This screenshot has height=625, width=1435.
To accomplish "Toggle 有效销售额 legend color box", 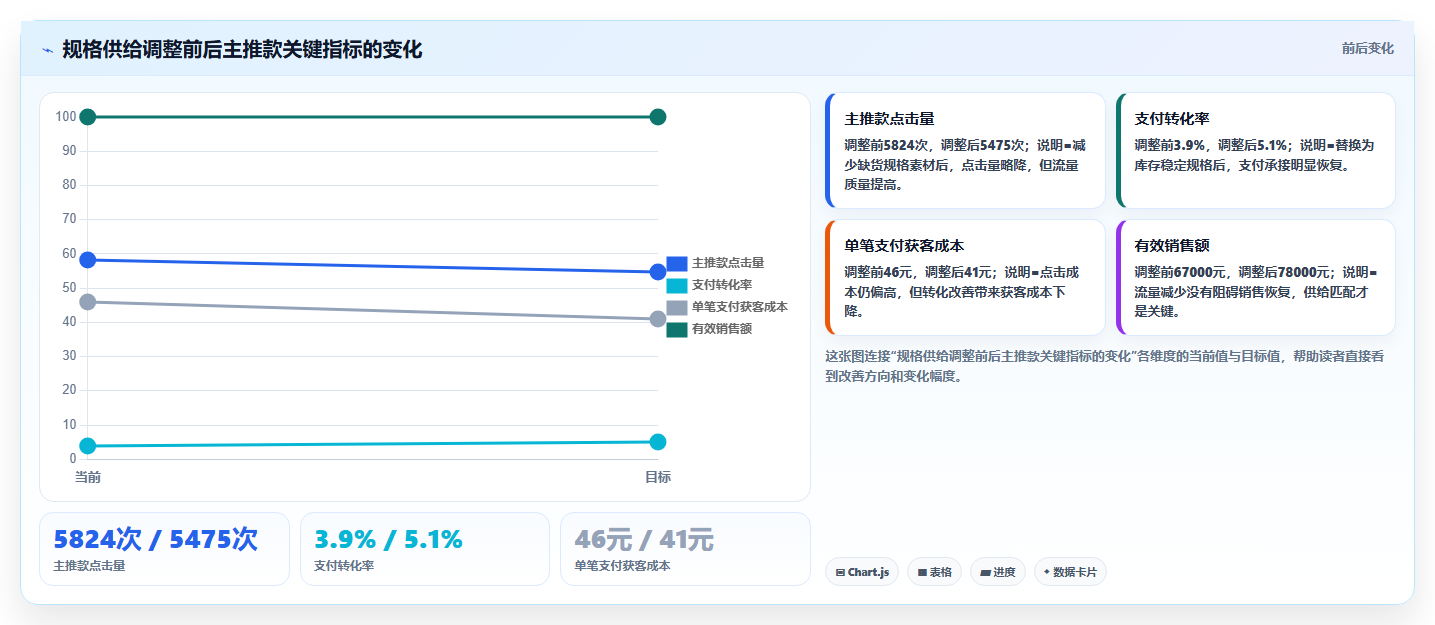I will point(677,329).
